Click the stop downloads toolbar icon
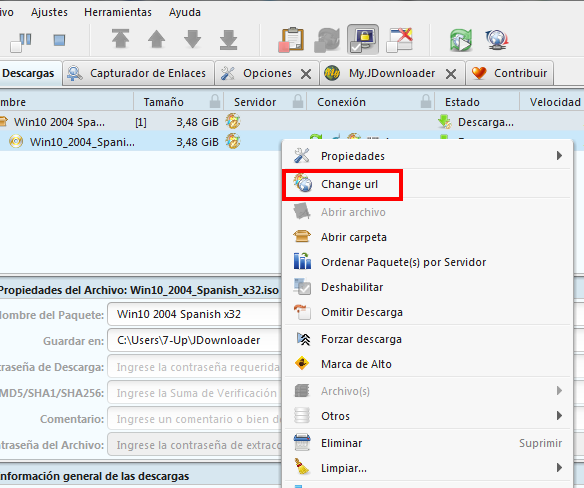Viewport: 584px width, 488px height. 59,40
